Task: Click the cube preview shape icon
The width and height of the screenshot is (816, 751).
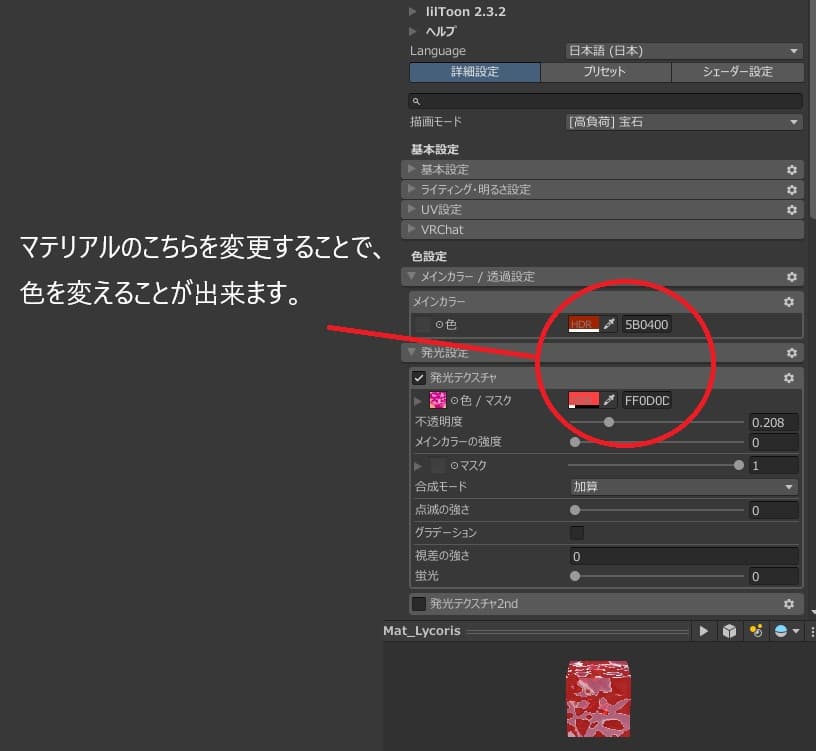Action: pyautogui.click(x=729, y=631)
